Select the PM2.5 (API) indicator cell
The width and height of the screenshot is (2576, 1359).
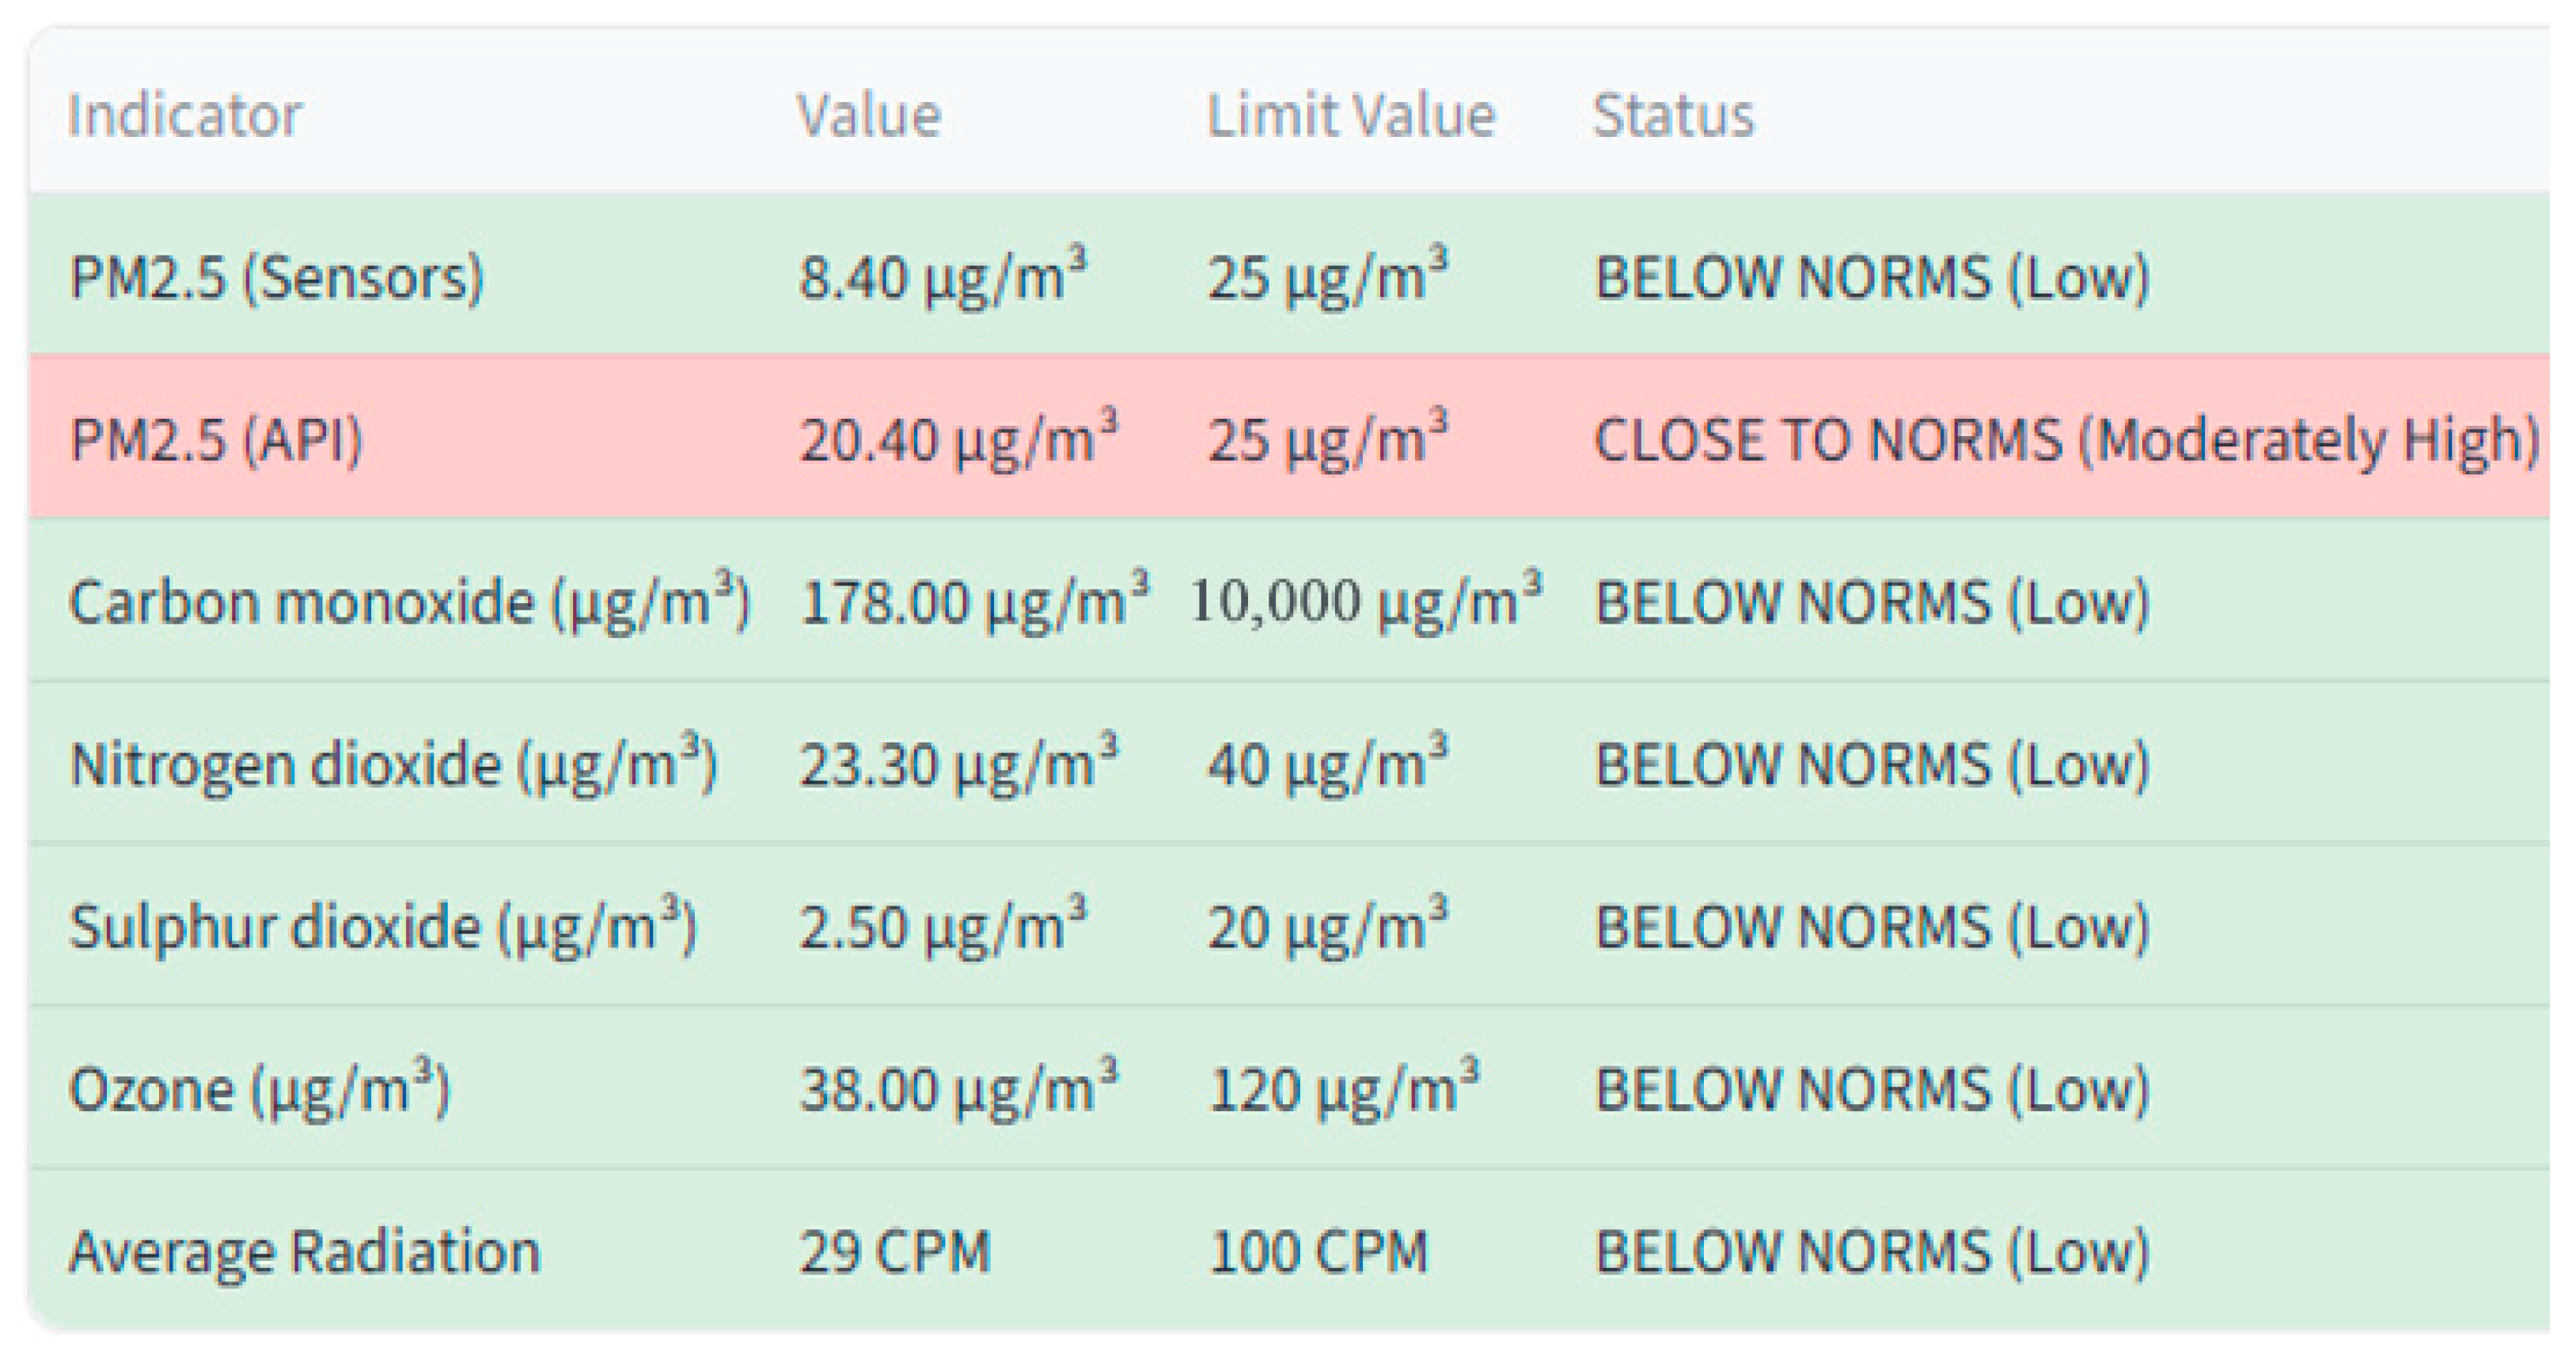[216, 440]
